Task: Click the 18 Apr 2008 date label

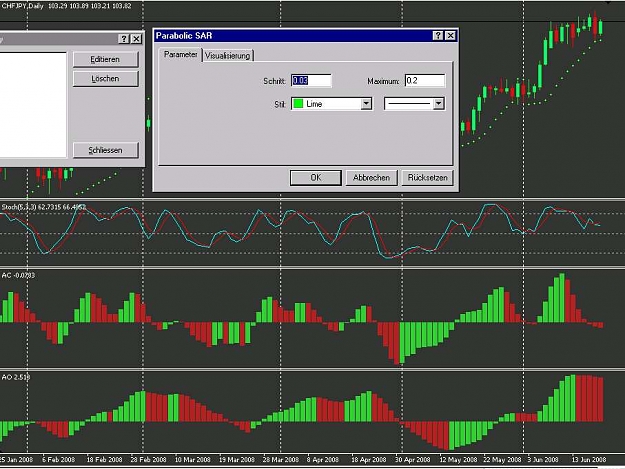Action: [368, 459]
